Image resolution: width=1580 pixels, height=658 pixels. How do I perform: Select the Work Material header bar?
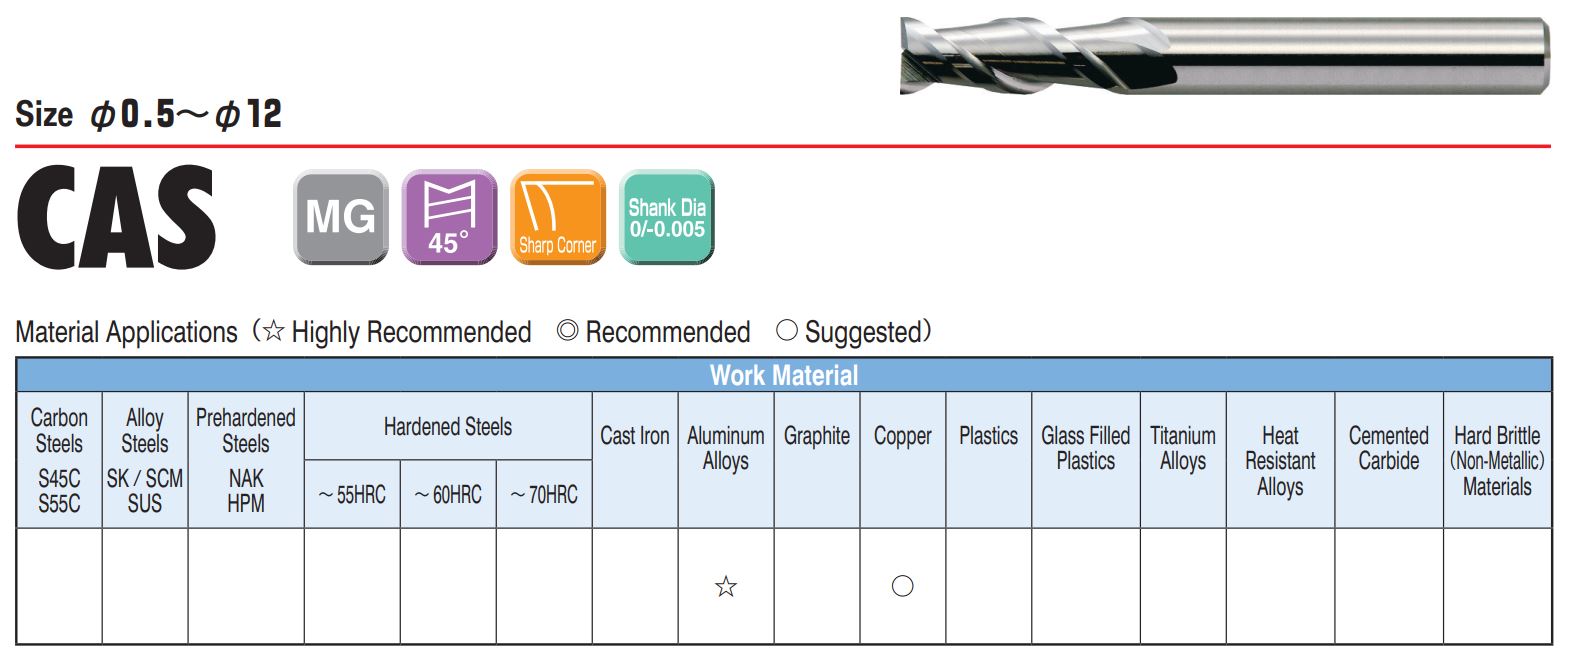(x=784, y=375)
